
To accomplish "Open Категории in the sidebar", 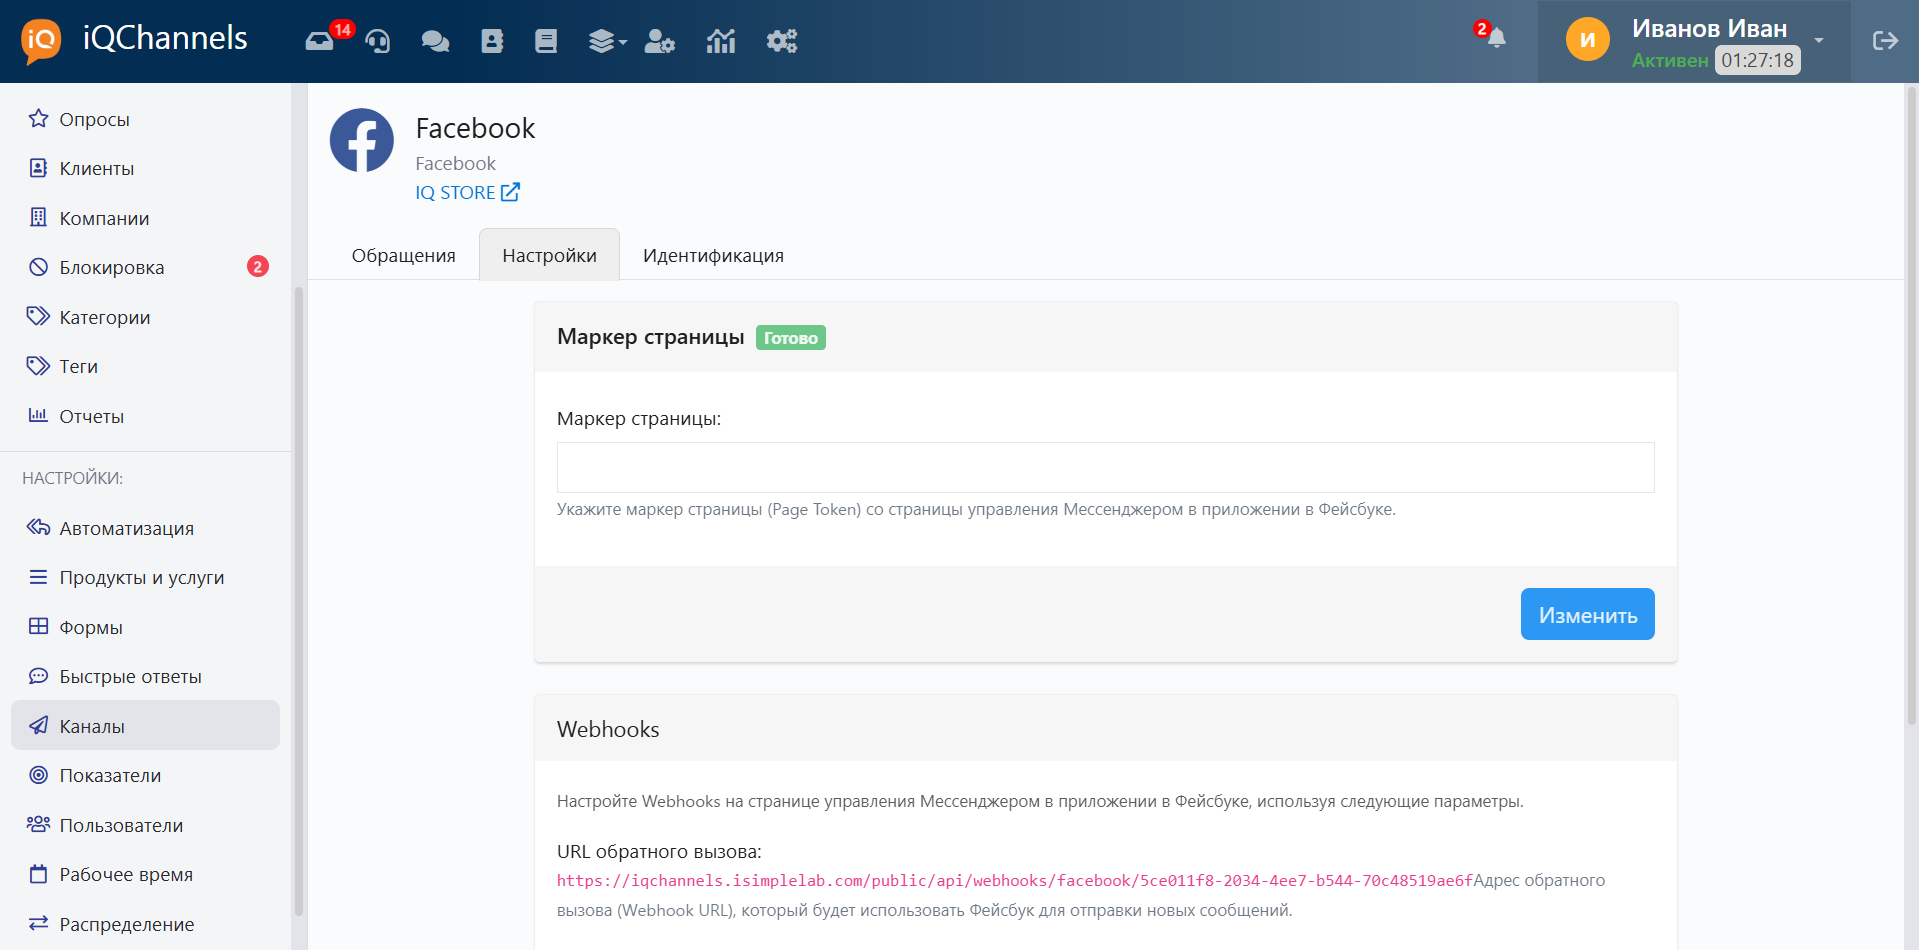I will tap(145, 317).
